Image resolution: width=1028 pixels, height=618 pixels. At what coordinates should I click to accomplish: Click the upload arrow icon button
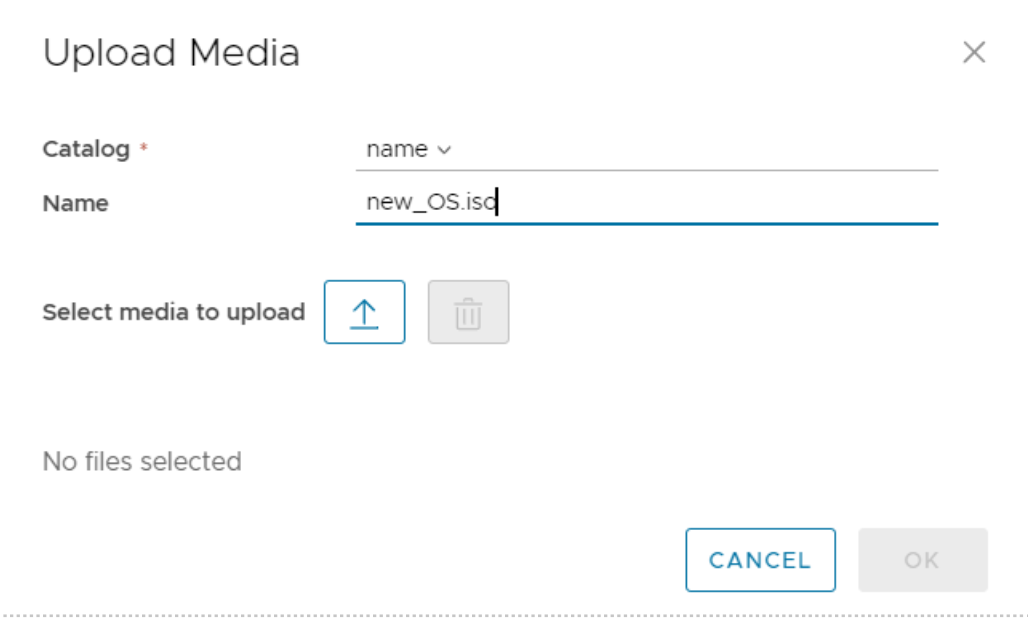(x=364, y=312)
